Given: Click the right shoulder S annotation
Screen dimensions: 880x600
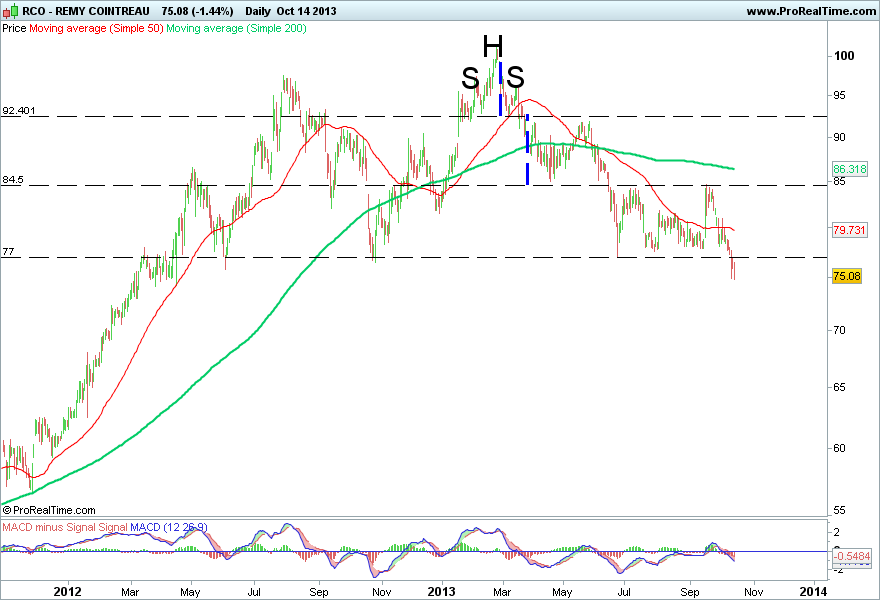Looking at the screenshot, I should pos(515,77).
